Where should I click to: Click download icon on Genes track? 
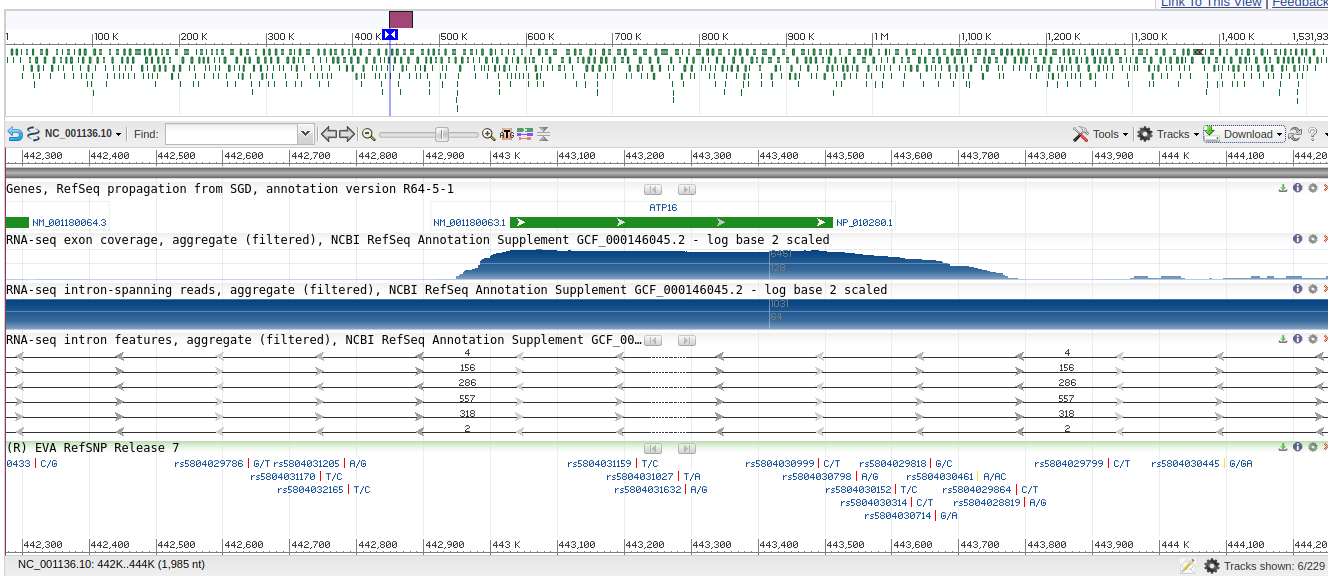1283,188
